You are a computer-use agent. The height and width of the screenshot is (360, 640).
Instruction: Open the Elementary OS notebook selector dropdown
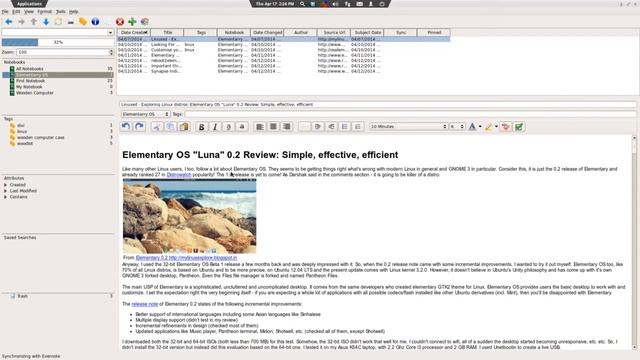click(x=145, y=114)
